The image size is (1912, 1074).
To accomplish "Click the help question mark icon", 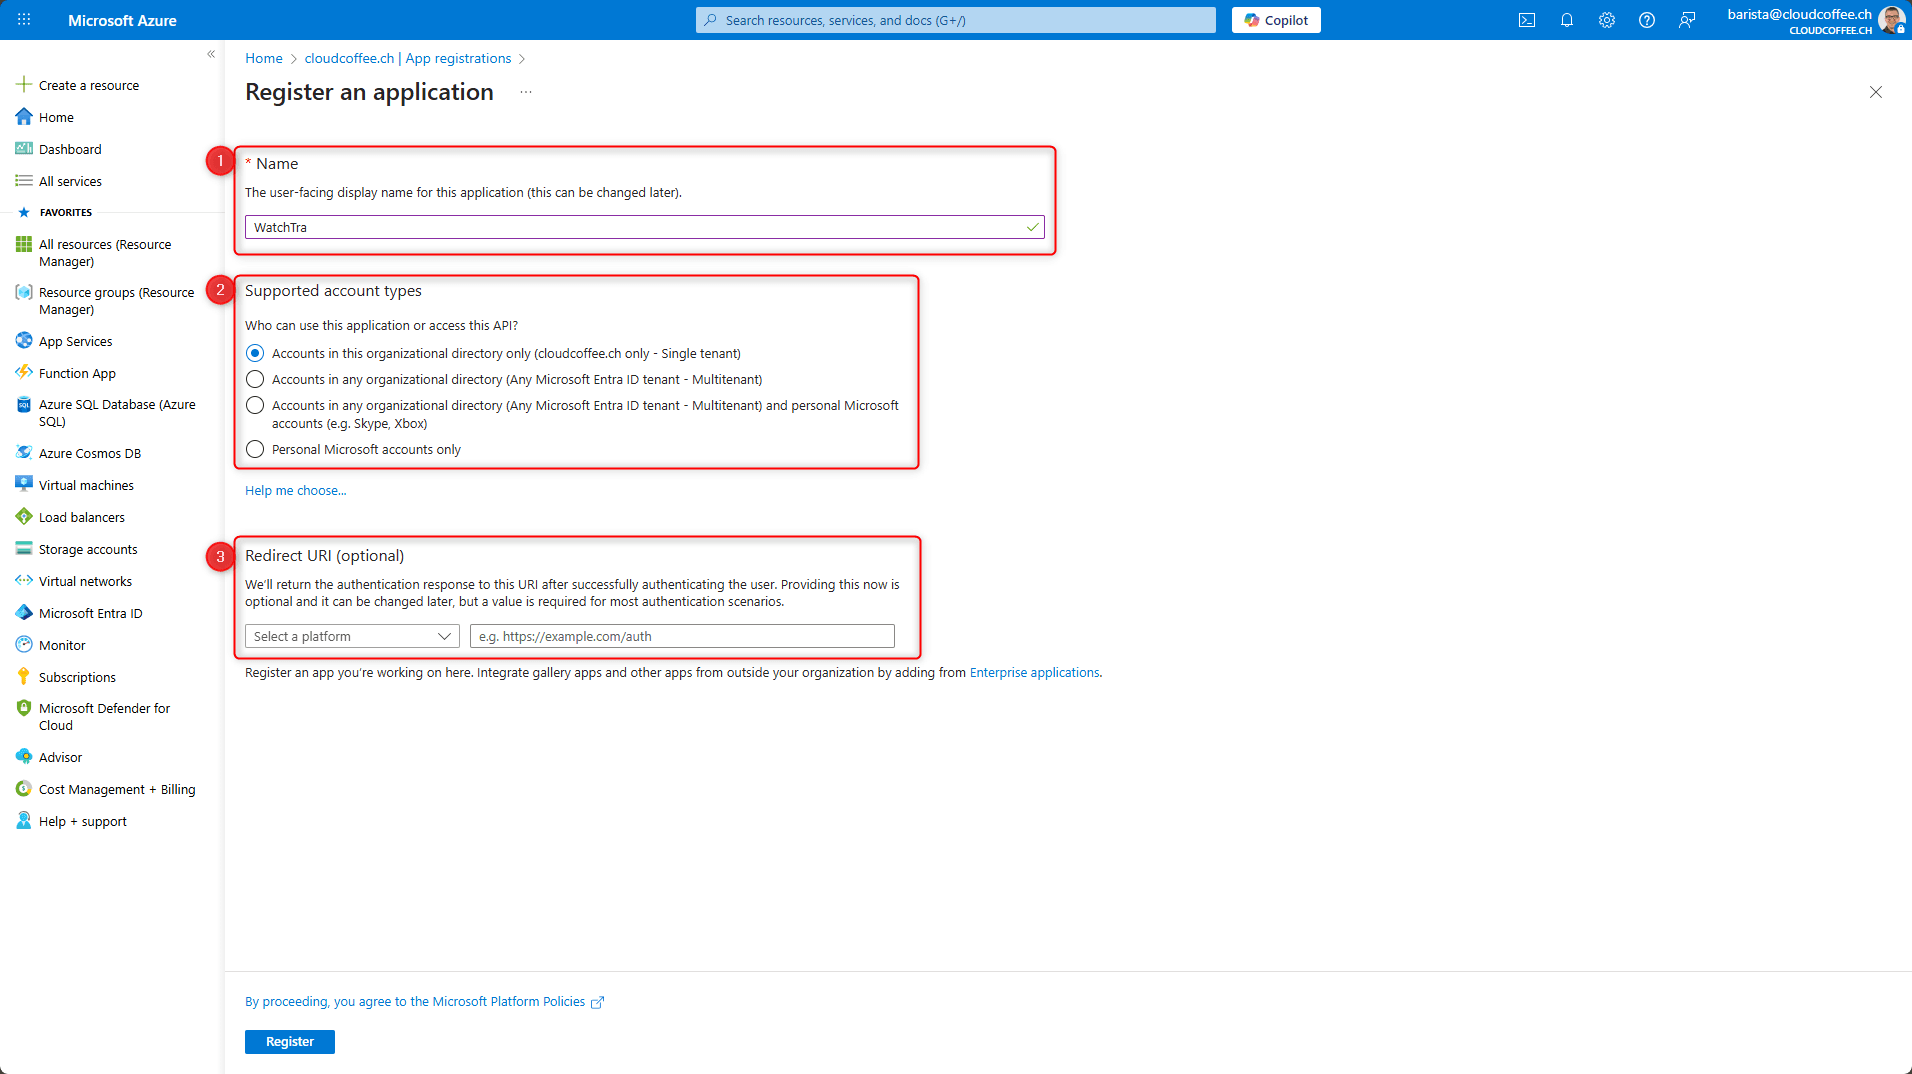I will pyautogui.click(x=1646, y=20).
